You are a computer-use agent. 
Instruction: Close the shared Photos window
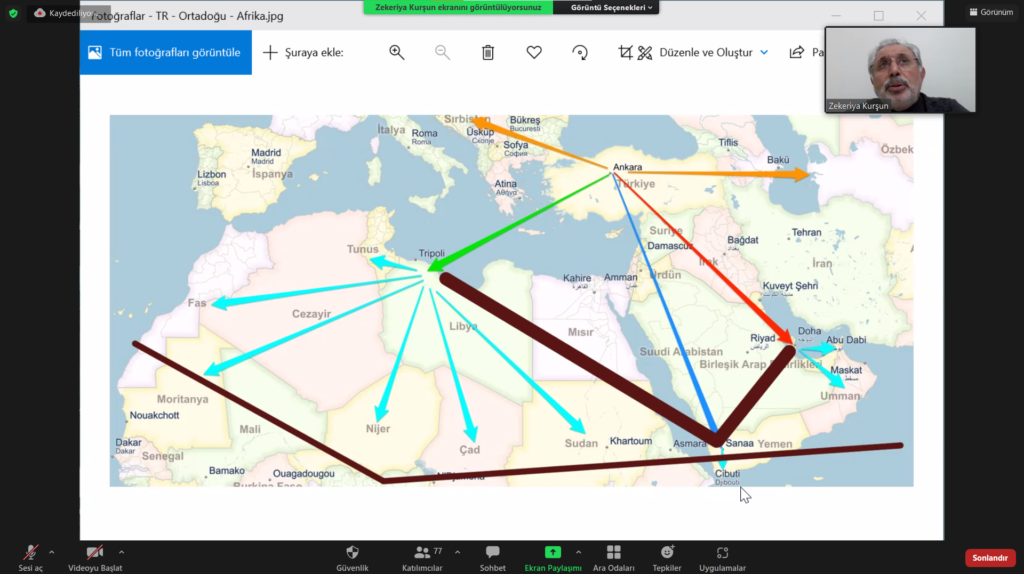(x=921, y=15)
